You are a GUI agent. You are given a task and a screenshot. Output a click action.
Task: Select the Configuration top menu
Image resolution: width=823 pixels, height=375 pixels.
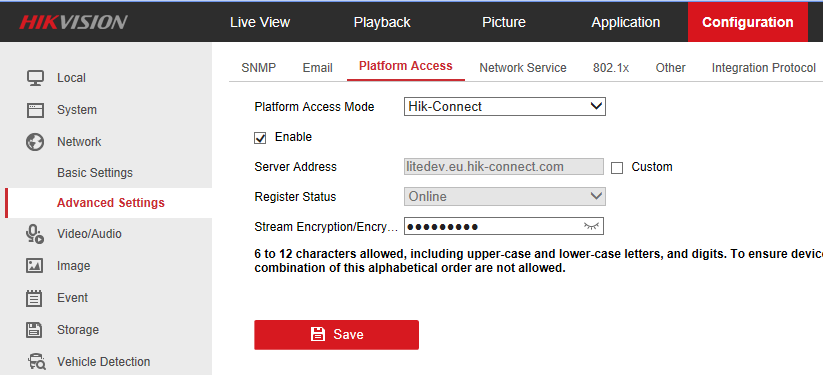pyautogui.click(x=748, y=22)
